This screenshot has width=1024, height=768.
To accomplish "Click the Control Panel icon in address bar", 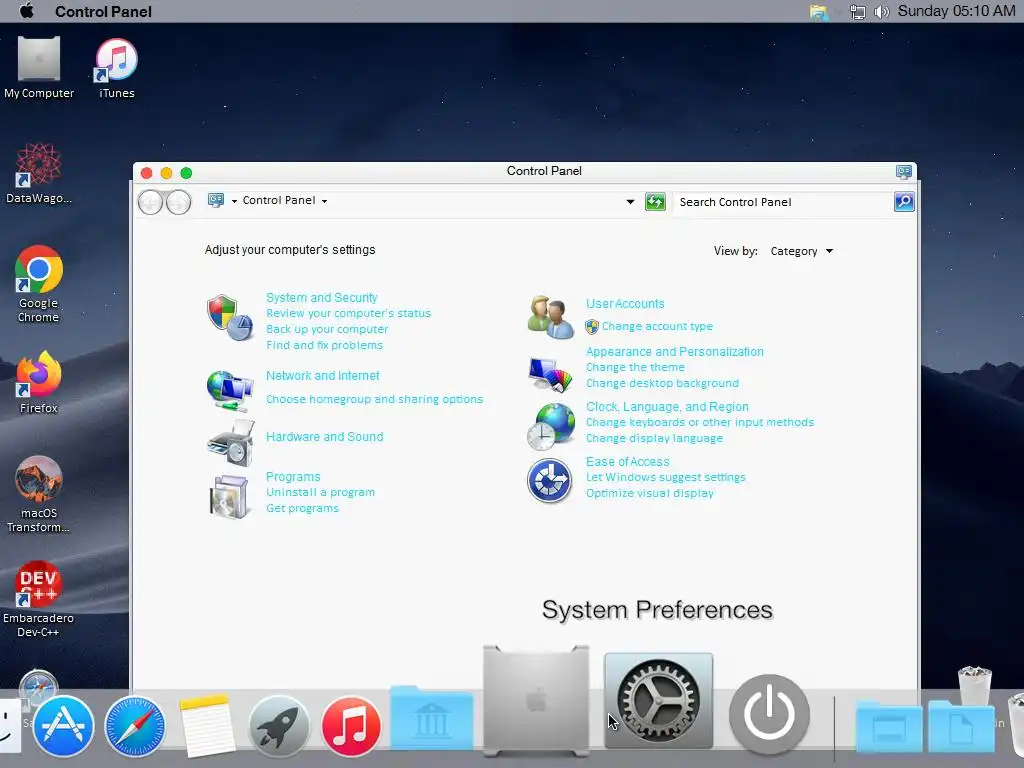I will (x=216, y=200).
